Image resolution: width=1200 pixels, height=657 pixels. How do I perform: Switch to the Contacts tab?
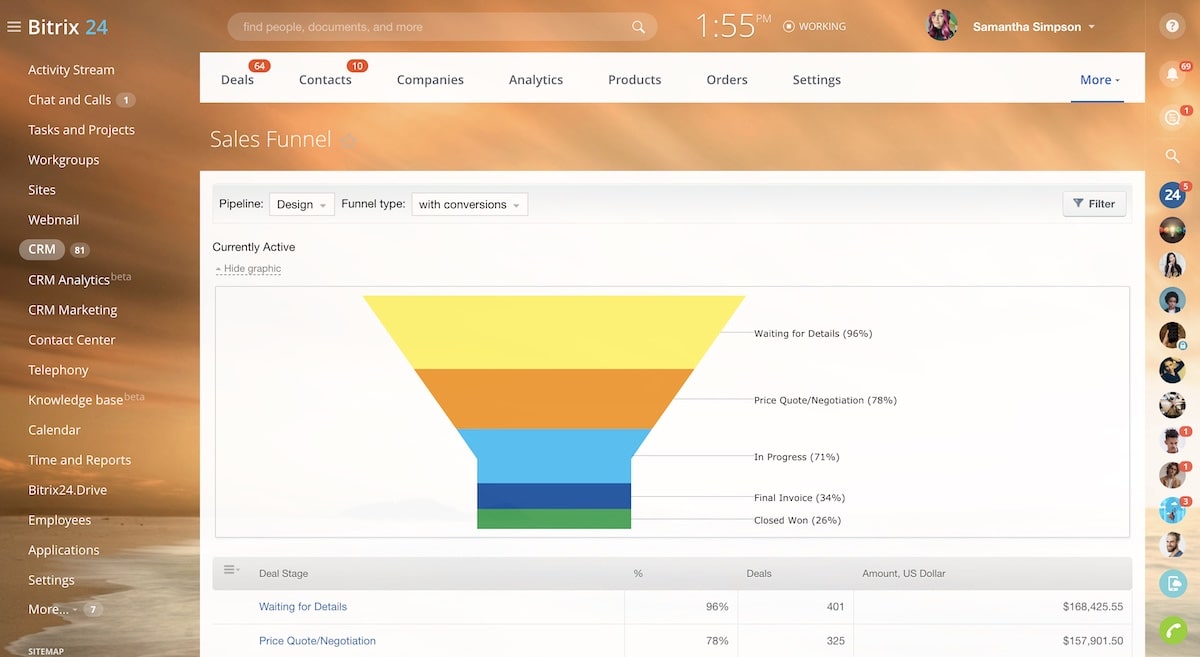click(x=325, y=79)
